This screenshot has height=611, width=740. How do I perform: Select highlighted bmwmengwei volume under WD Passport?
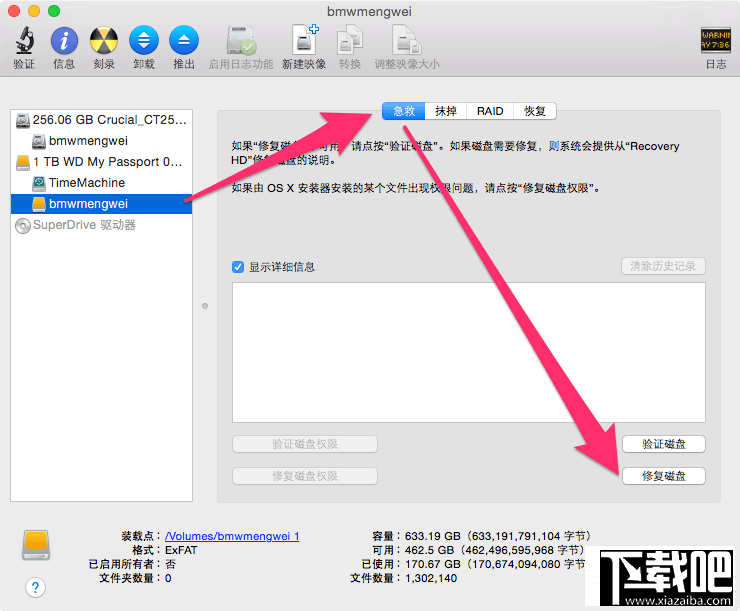(x=101, y=204)
